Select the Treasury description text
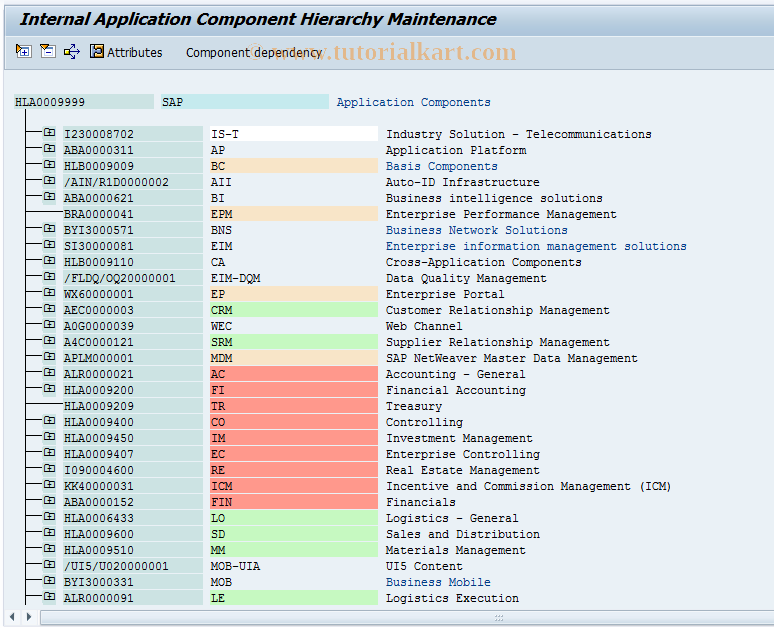This screenshot has width=774, height=628. tap(414, 406)
